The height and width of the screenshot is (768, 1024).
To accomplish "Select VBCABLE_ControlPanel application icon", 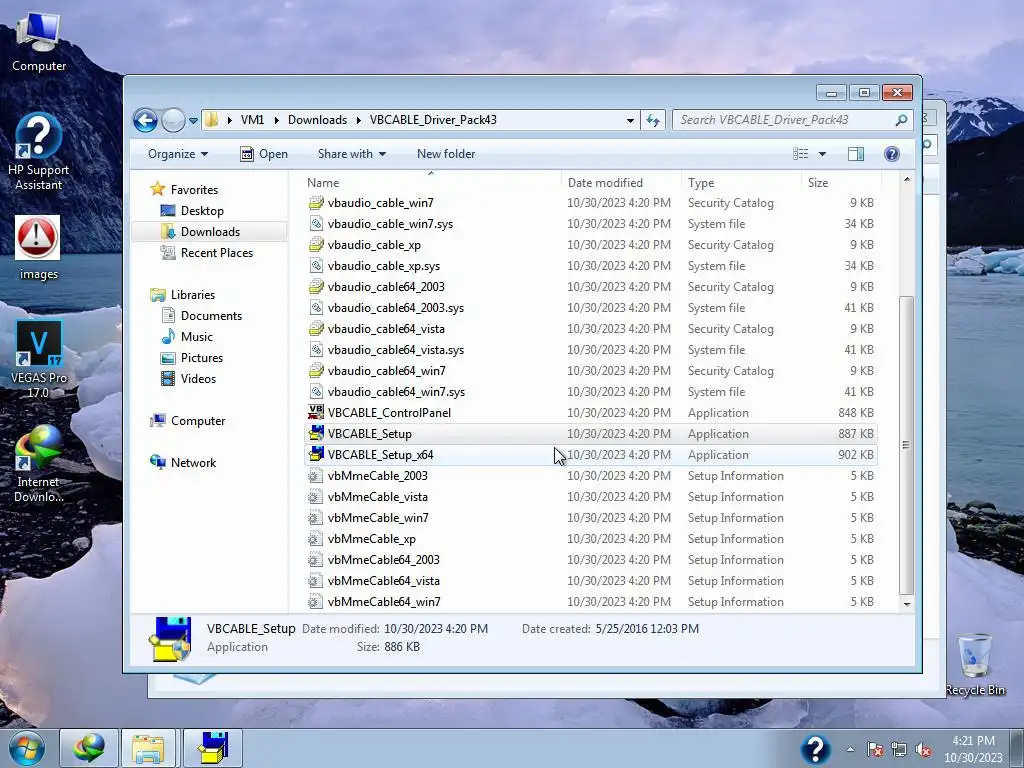I will [x=316, y=413].
